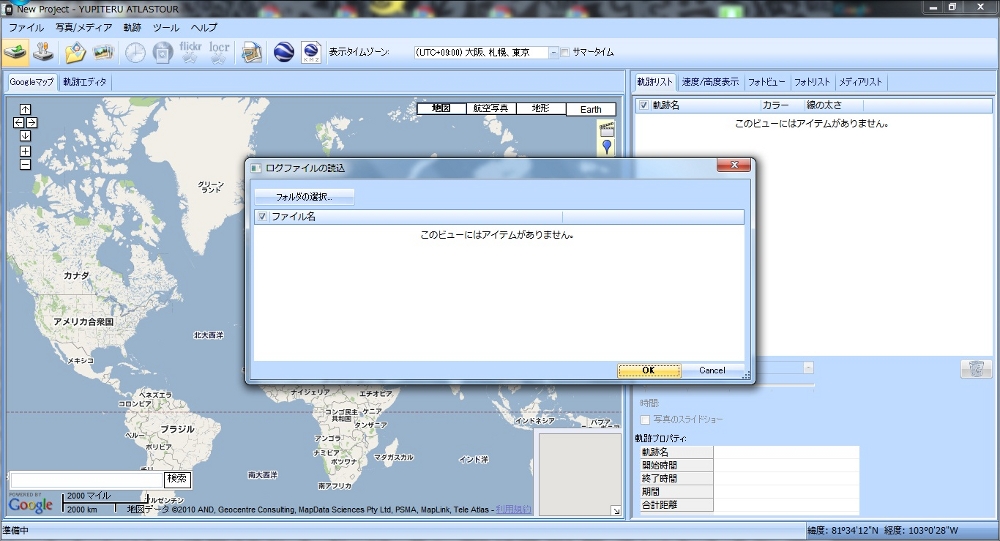Toggle the ファイル名 header checkbox in dialog

tap(262, 216)
